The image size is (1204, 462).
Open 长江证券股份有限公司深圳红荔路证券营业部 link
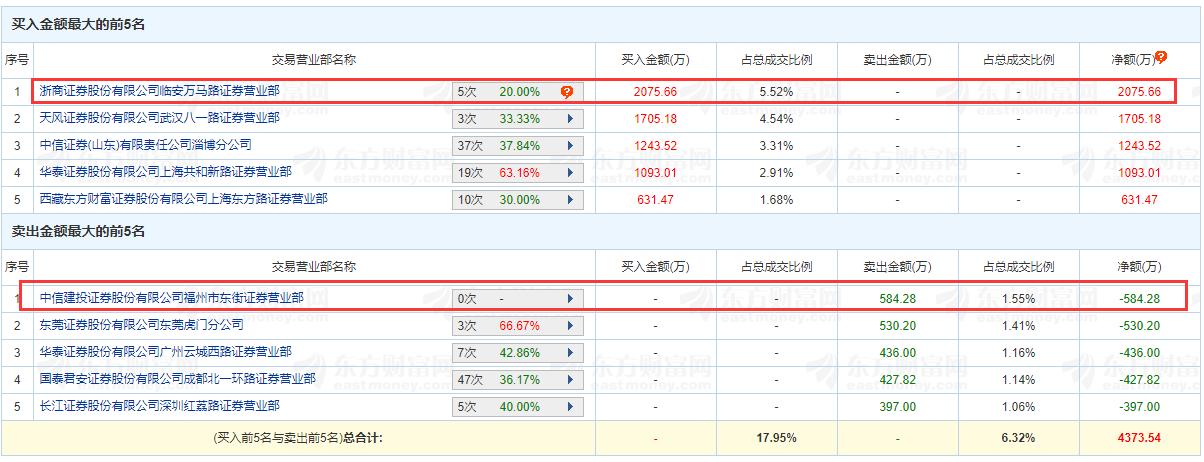159,406
